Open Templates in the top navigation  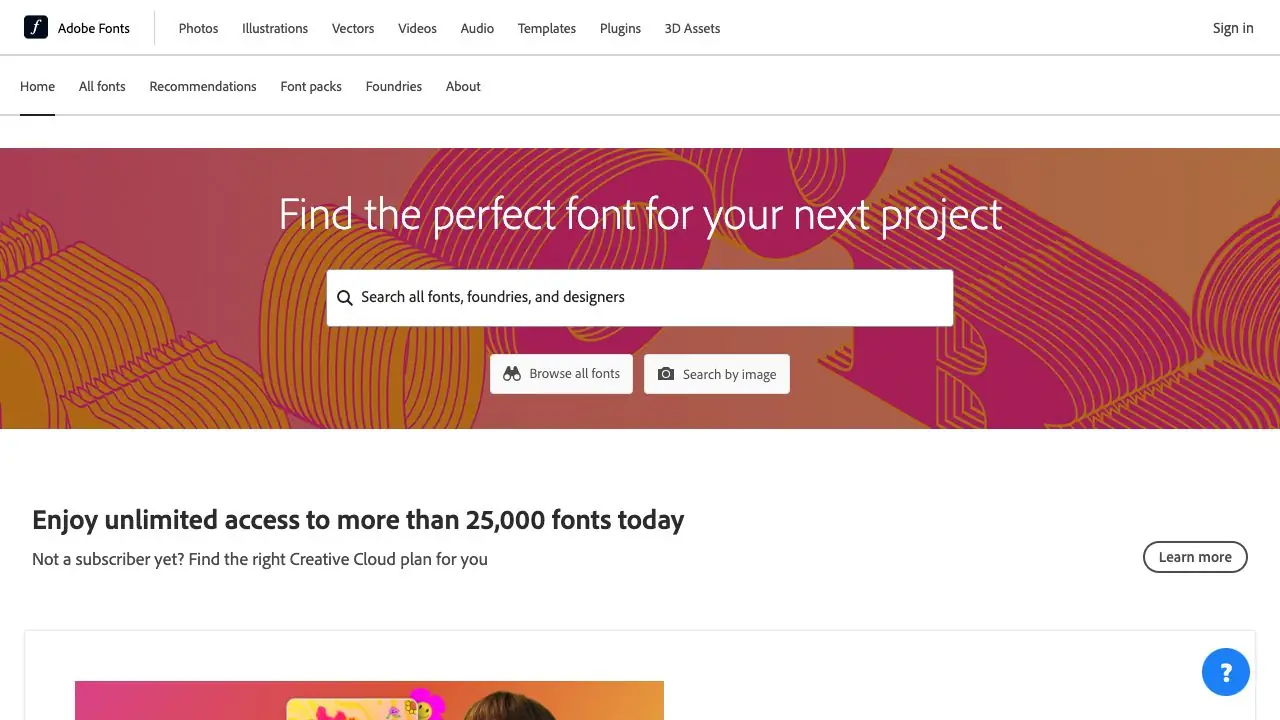pyautogui.click(x=547, y=28)
